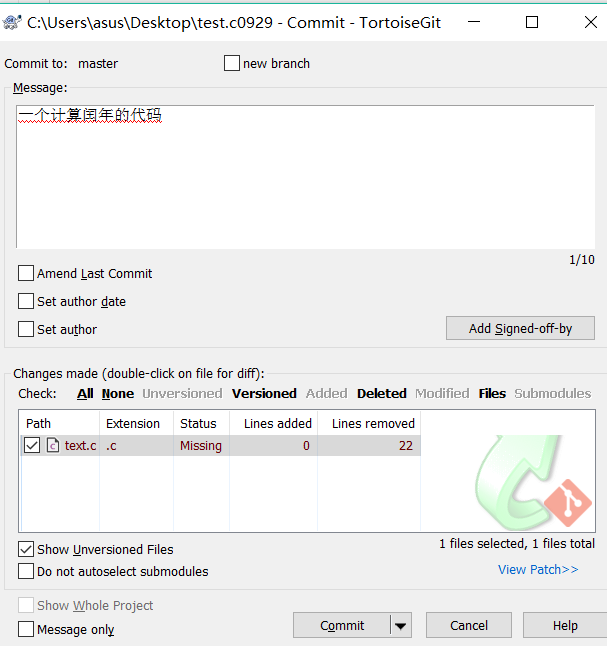
Task: Cancel the commit dialog
Action: pos(469,625)
